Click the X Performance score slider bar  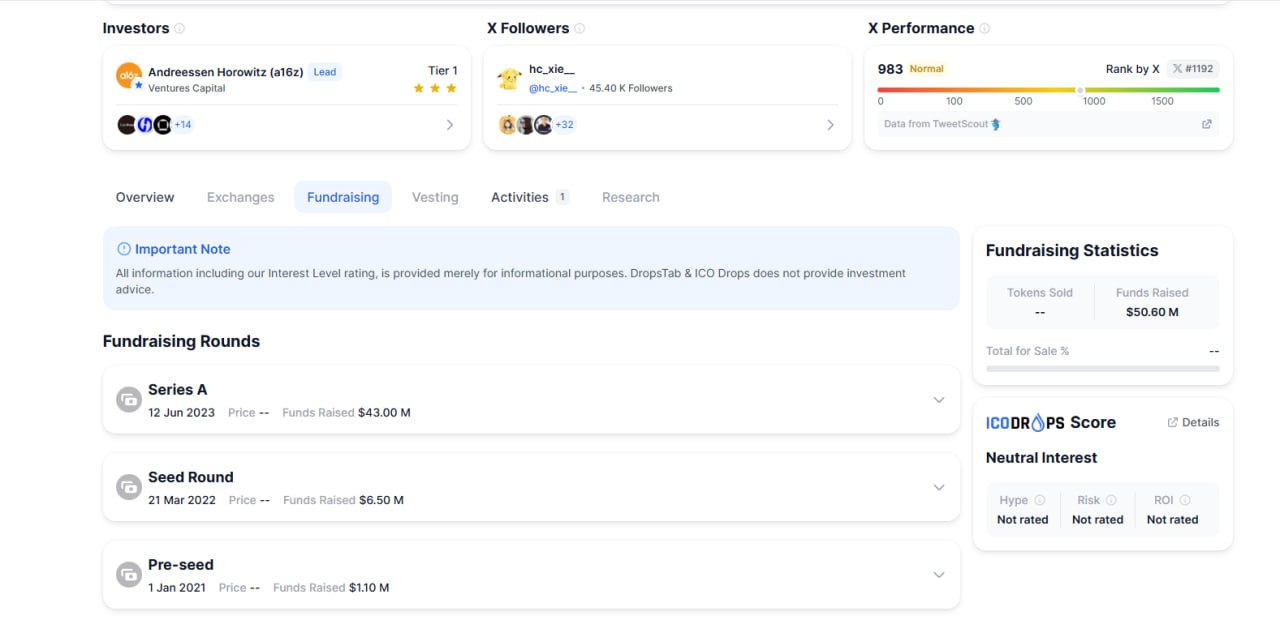point(1048,90)
